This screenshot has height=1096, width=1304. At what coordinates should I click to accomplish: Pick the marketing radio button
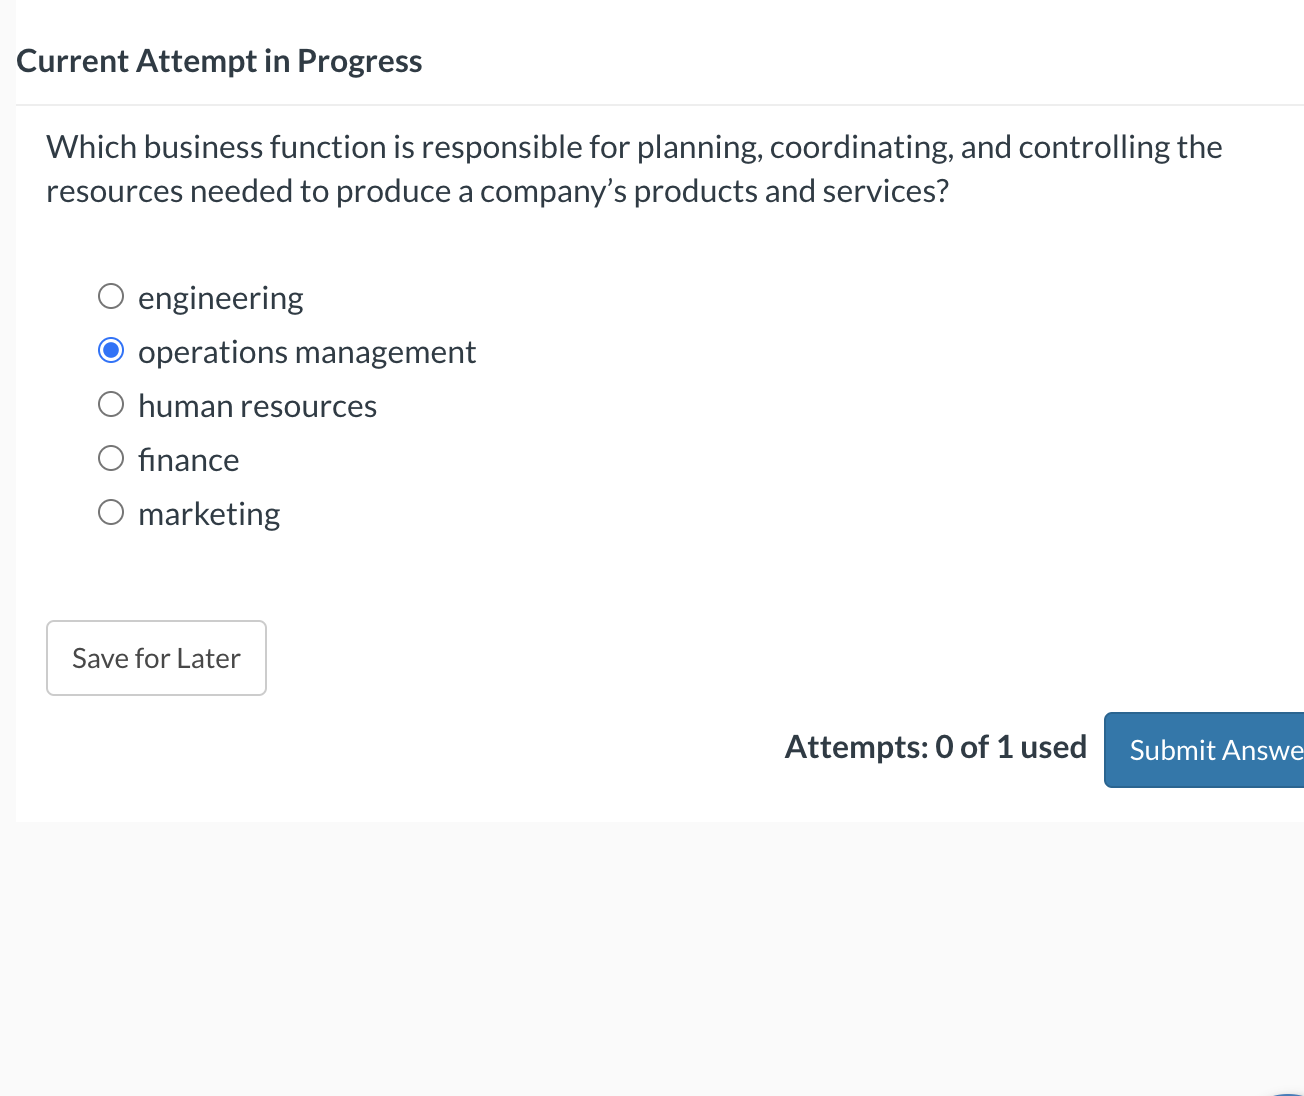pos(111,513)
